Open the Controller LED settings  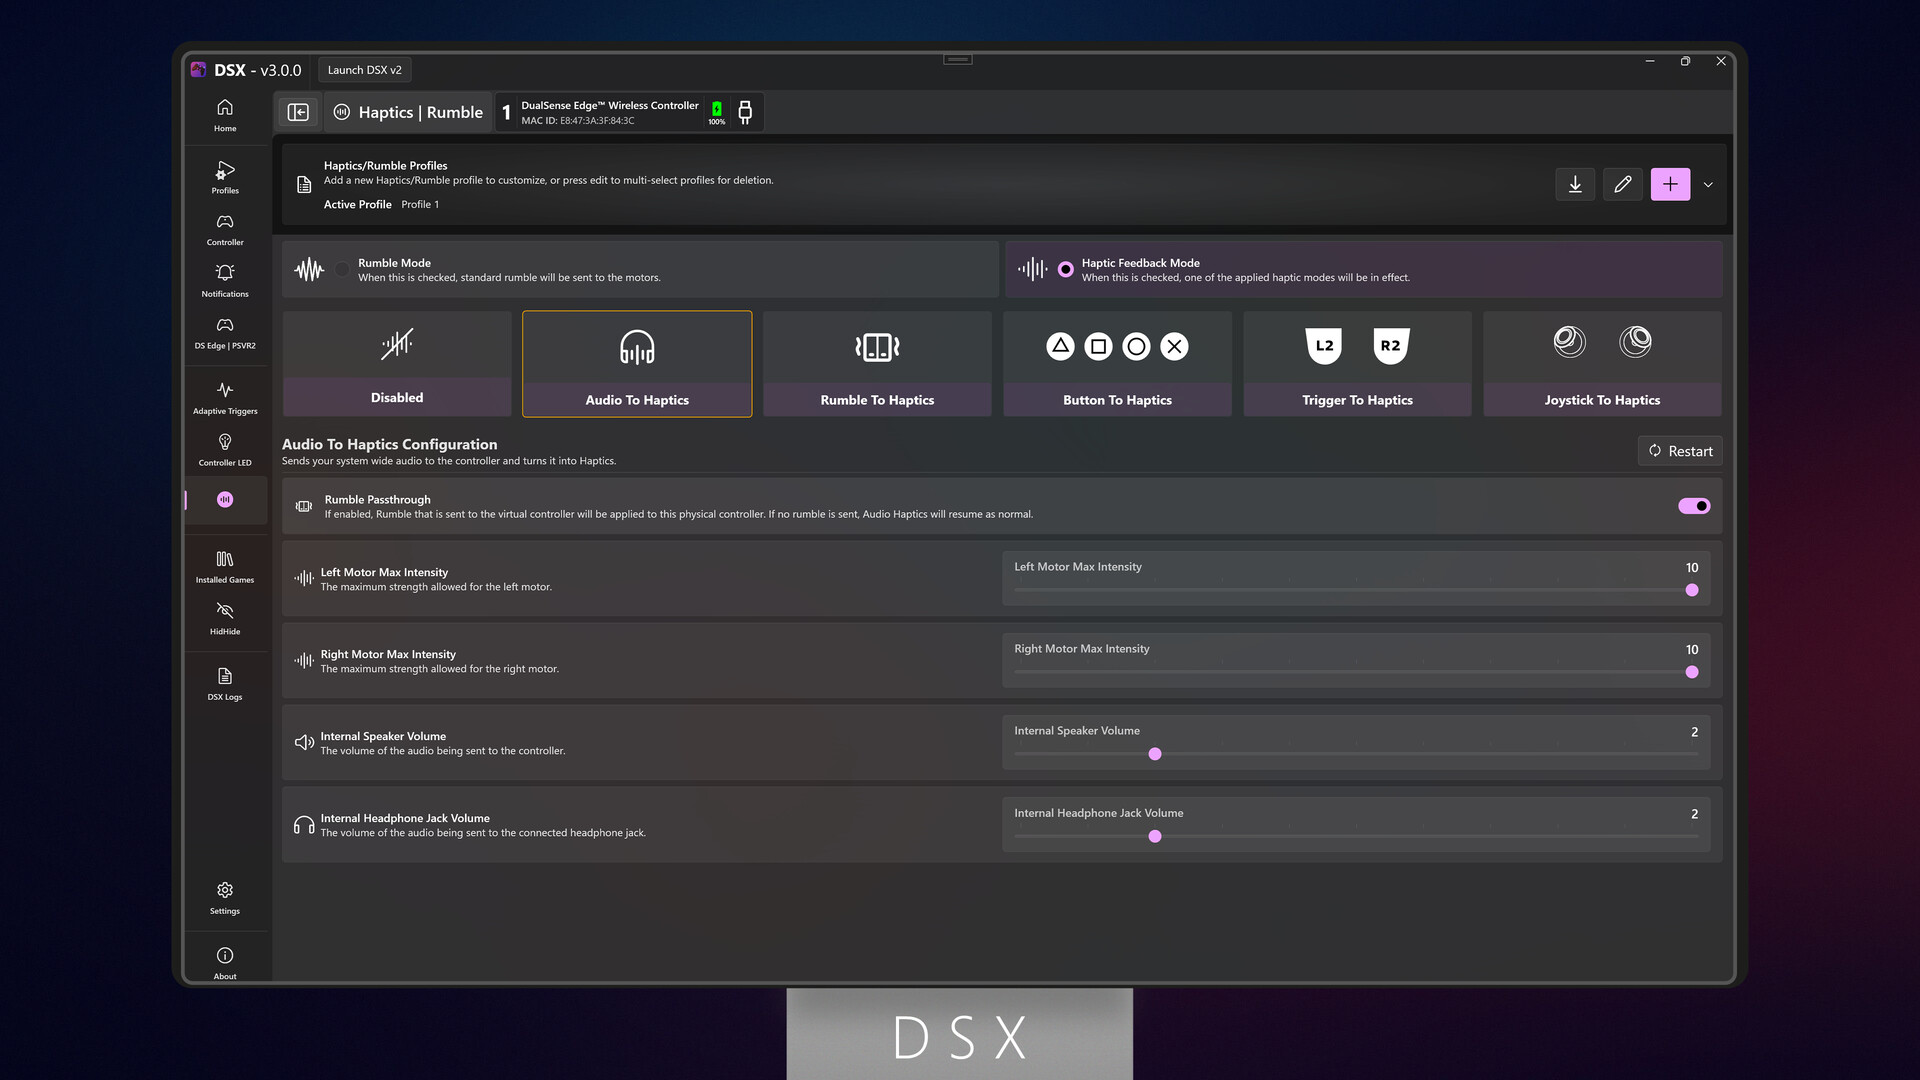[x=224, y=448]
